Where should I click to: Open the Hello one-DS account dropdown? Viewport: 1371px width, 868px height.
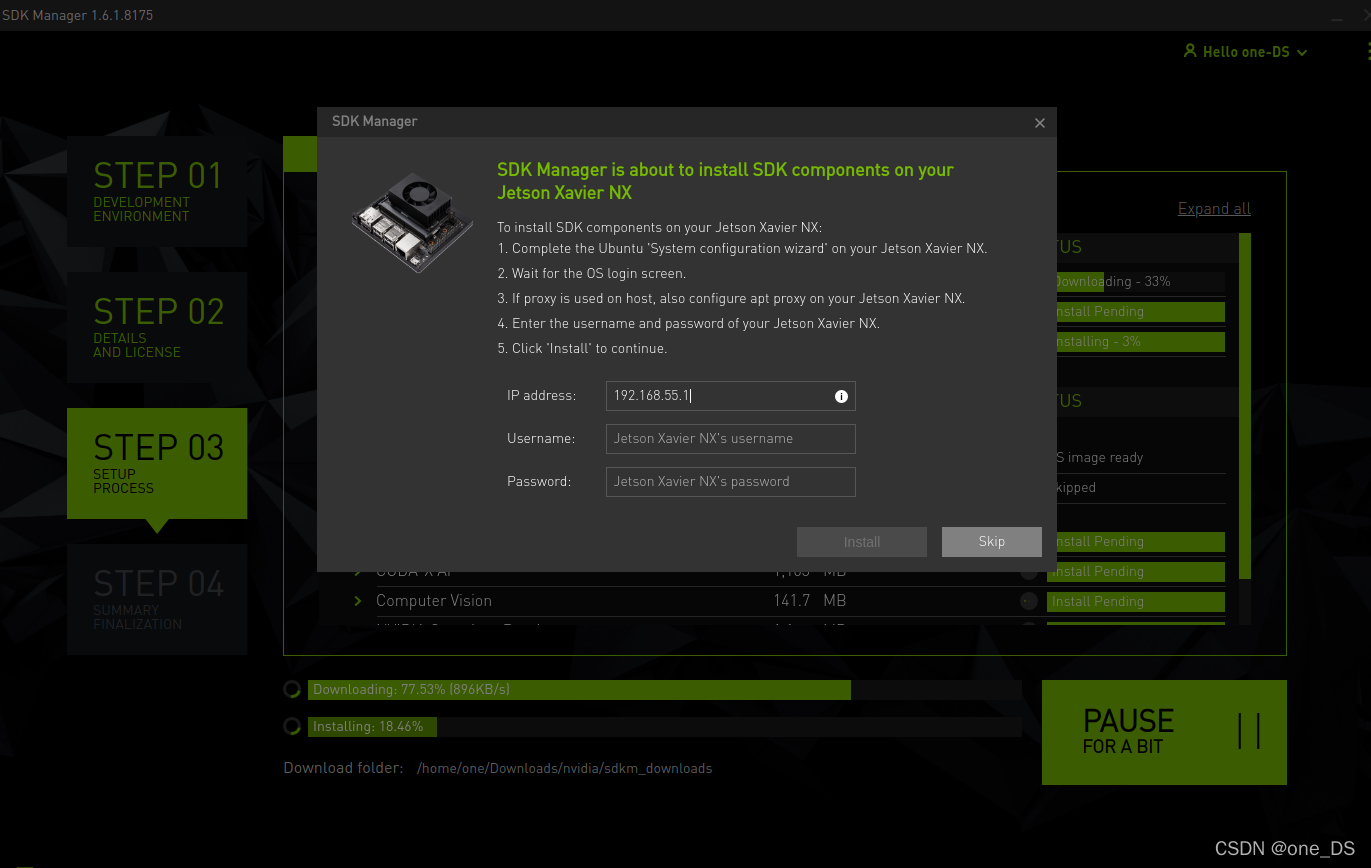[1245, 51]
